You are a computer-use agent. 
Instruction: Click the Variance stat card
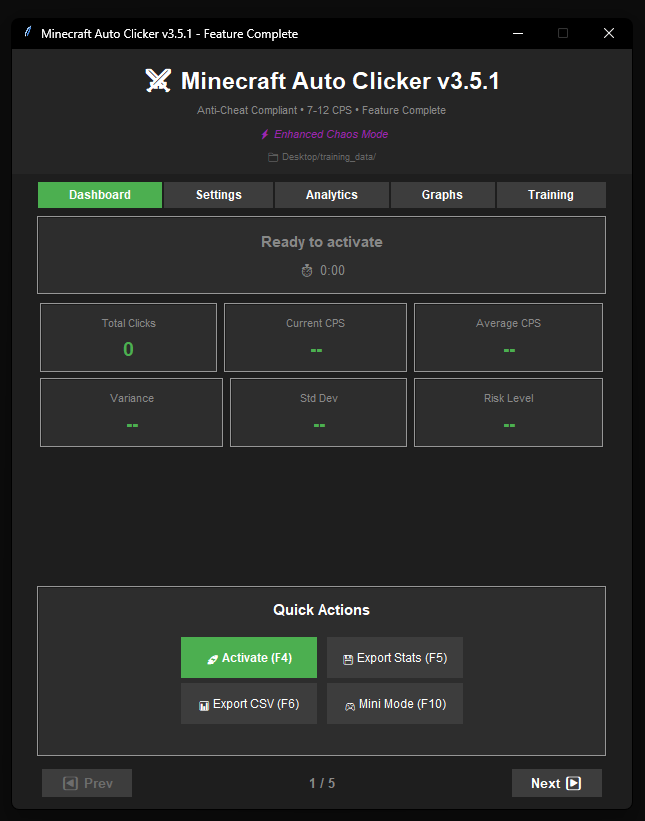(131, 413)
